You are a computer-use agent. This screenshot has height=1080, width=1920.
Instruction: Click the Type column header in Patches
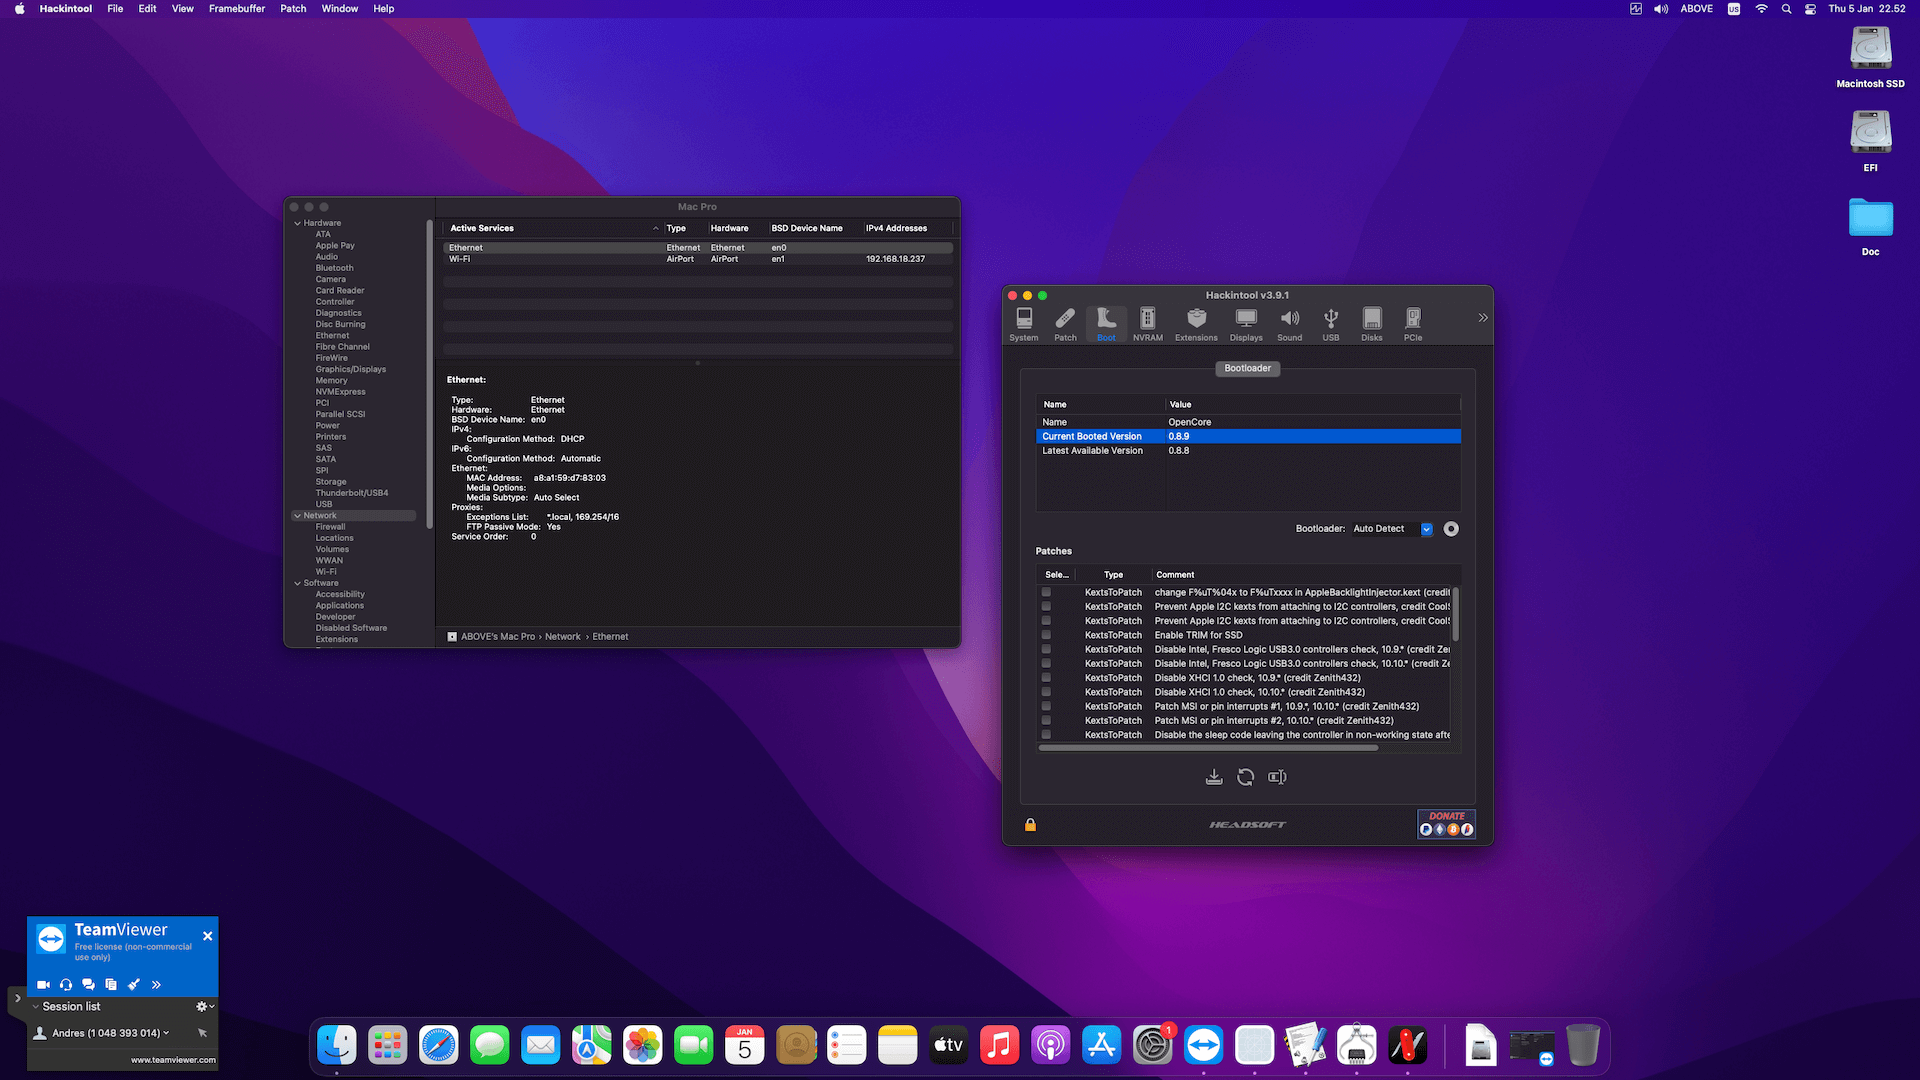point(1113,575)
